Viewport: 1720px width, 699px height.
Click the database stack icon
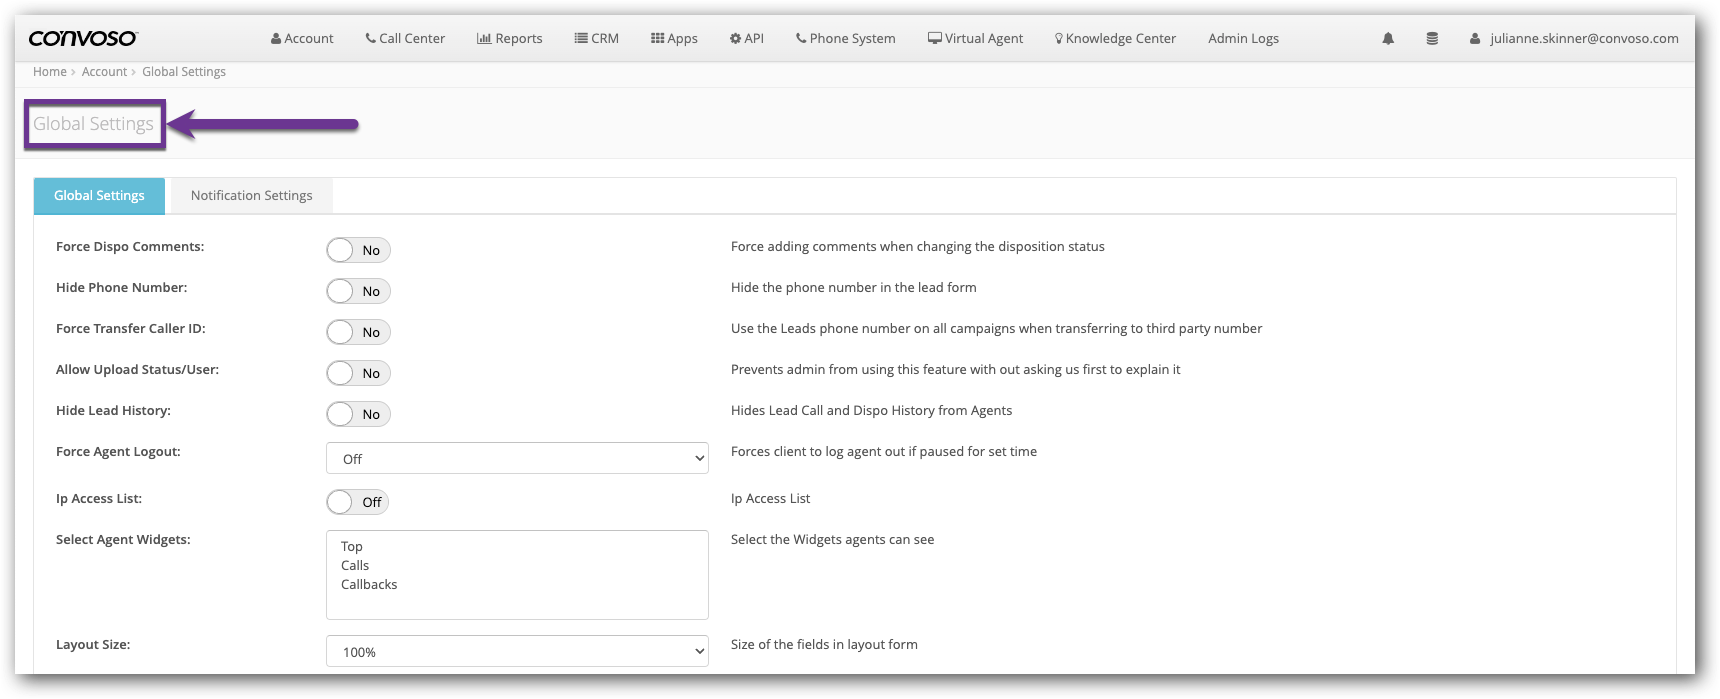(x=1432, y=38)
